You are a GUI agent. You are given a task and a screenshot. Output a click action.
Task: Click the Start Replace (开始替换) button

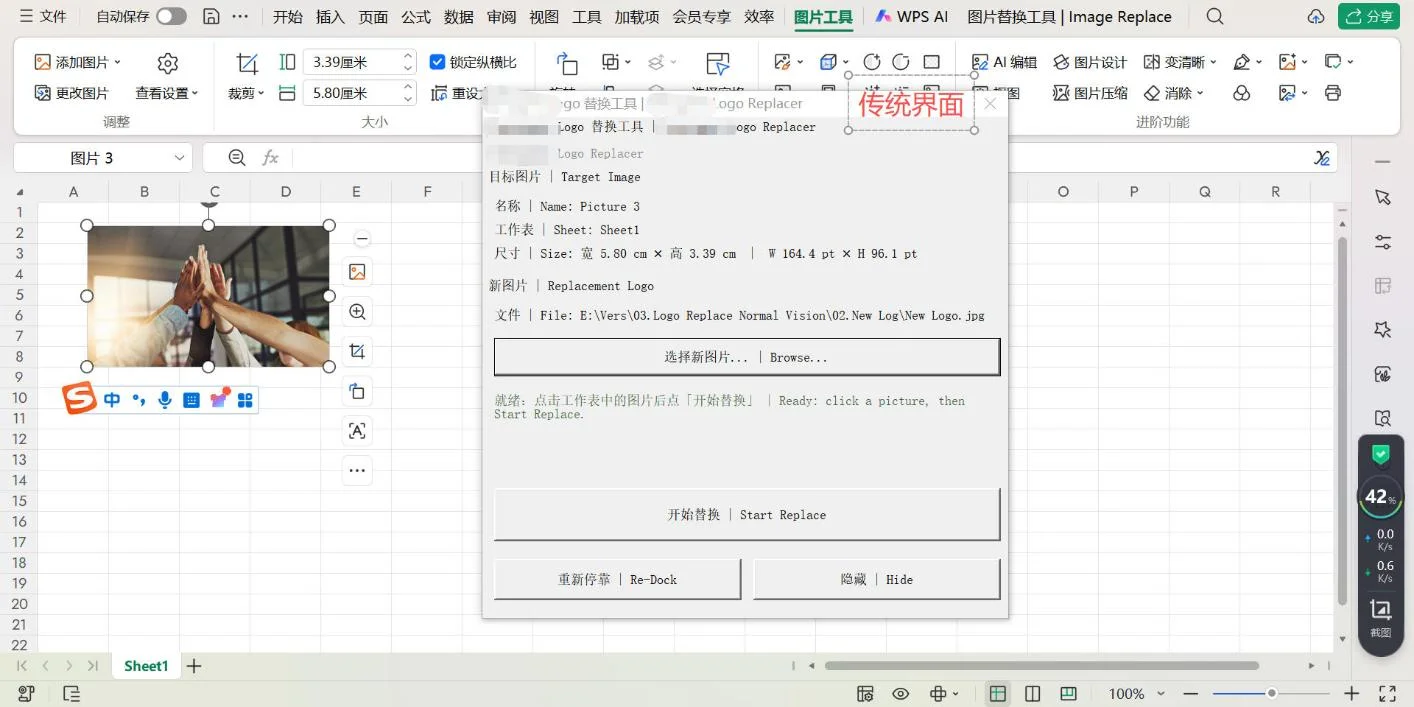coord(747,514)
